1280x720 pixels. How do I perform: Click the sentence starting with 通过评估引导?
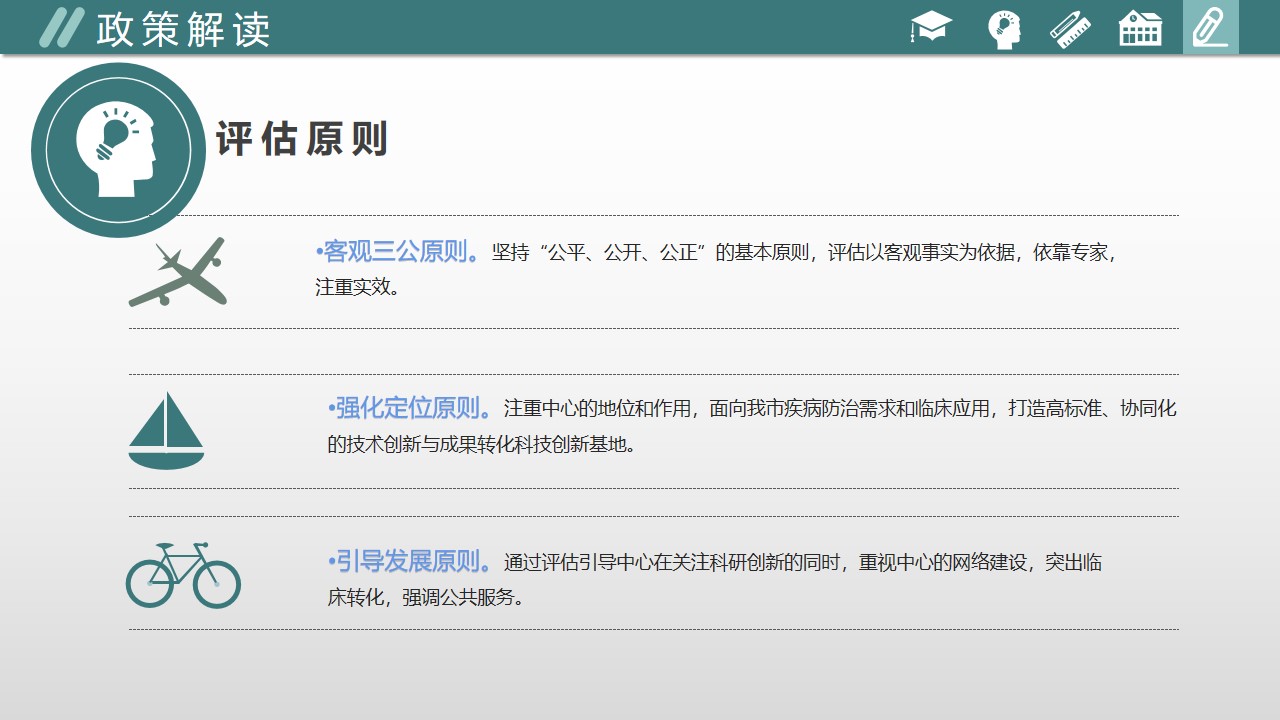point(803,563)
